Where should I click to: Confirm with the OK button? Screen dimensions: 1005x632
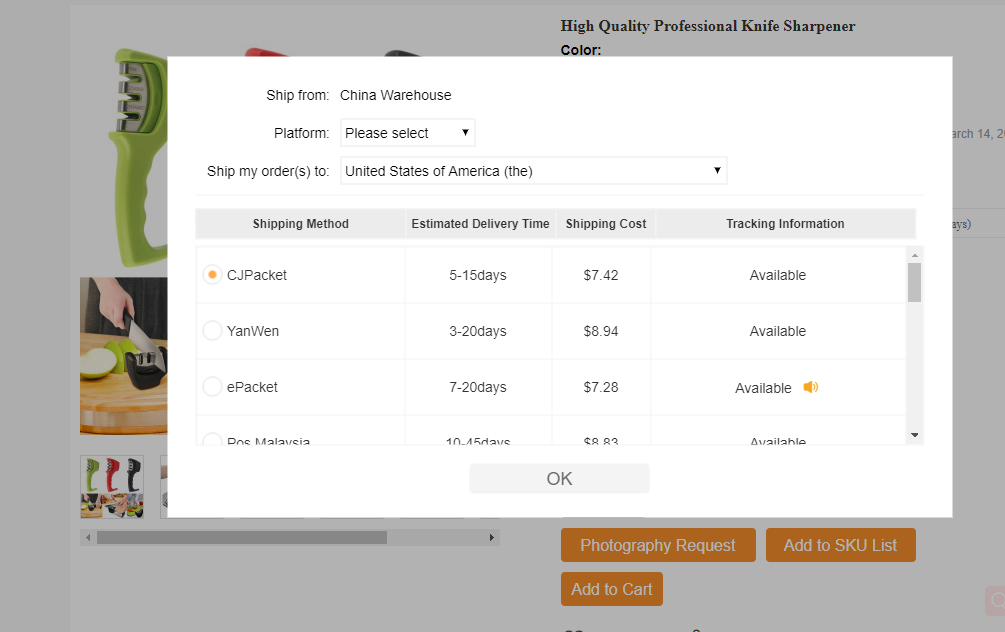(x=559, y=479)
